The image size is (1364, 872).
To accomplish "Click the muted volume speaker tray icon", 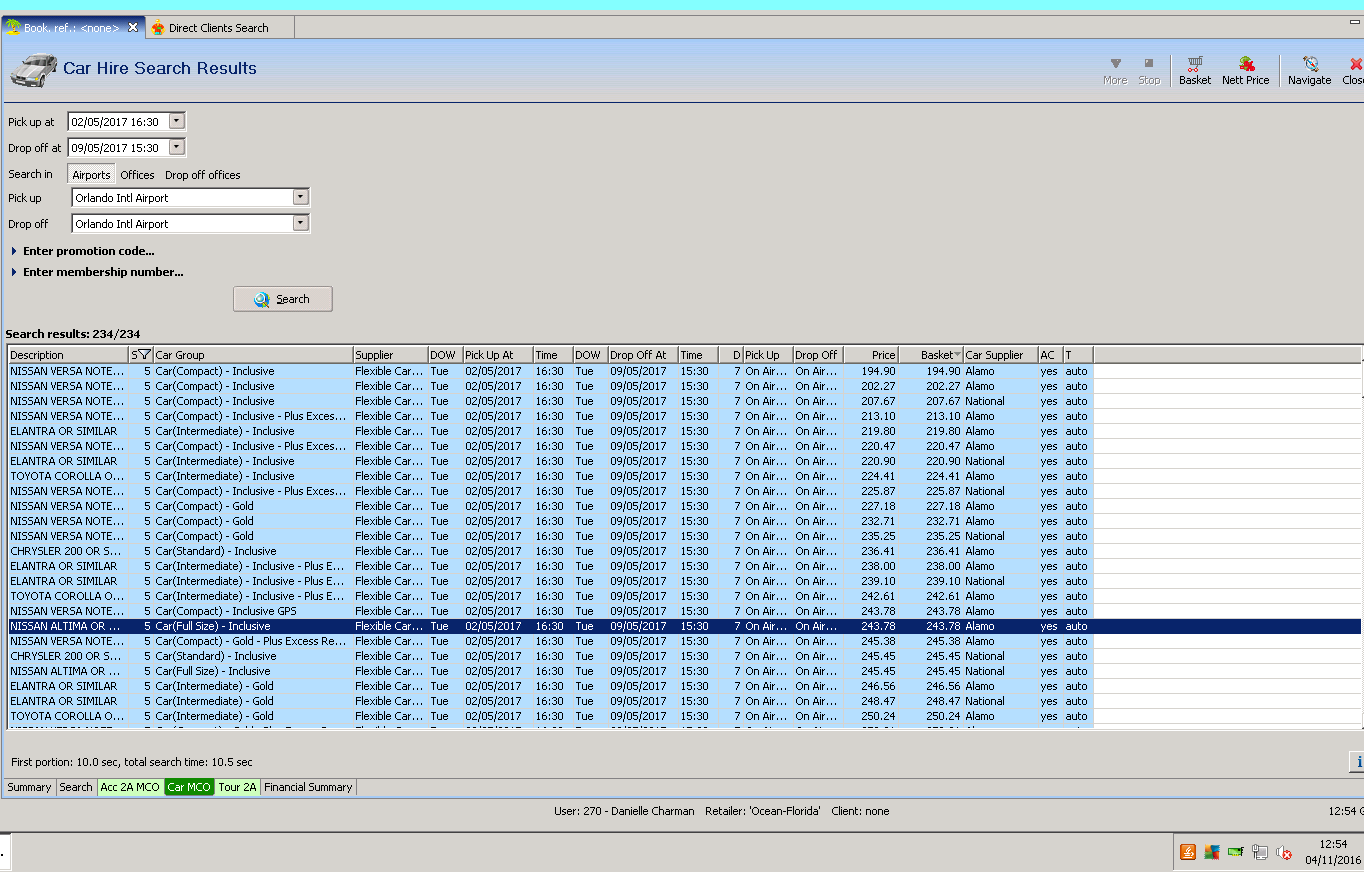I will click(x=1284, y=852).
